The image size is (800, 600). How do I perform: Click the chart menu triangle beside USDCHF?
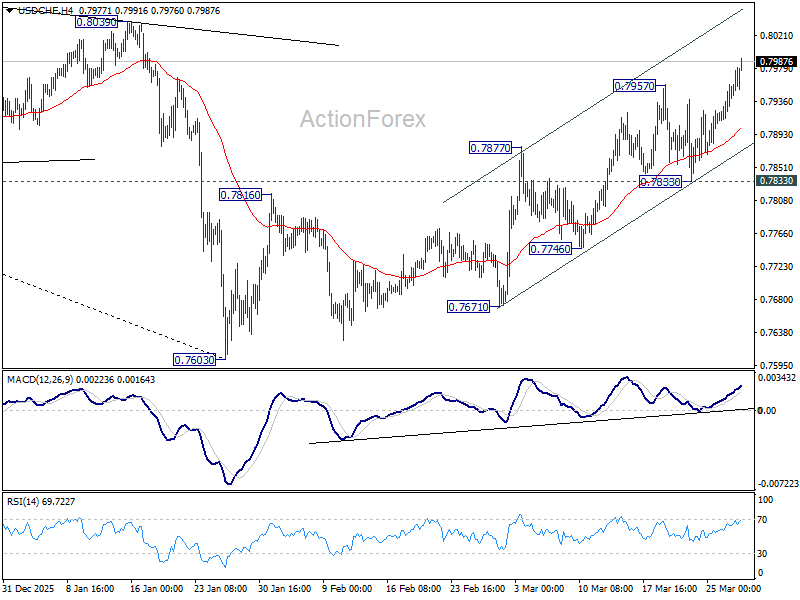click(10, 10)
